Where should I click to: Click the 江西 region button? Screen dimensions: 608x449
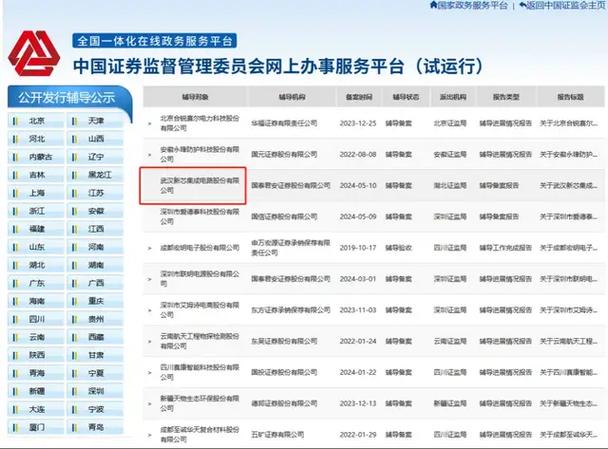pyautogui.click(x=95, y=229)
